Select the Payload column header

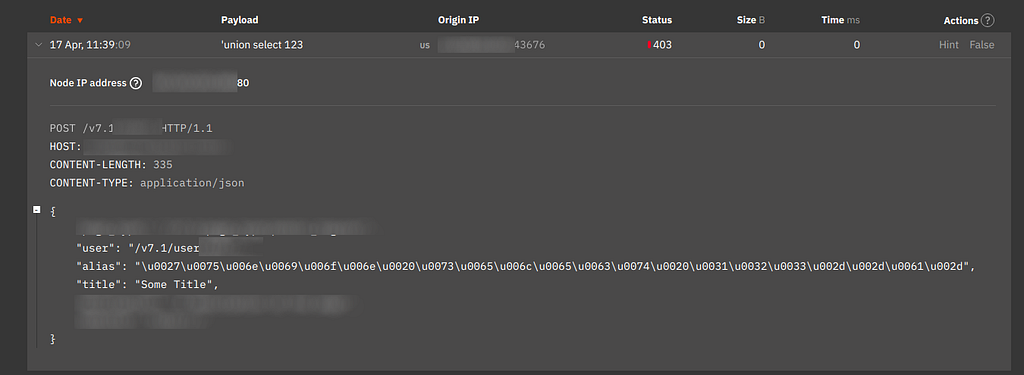[240, 20]
